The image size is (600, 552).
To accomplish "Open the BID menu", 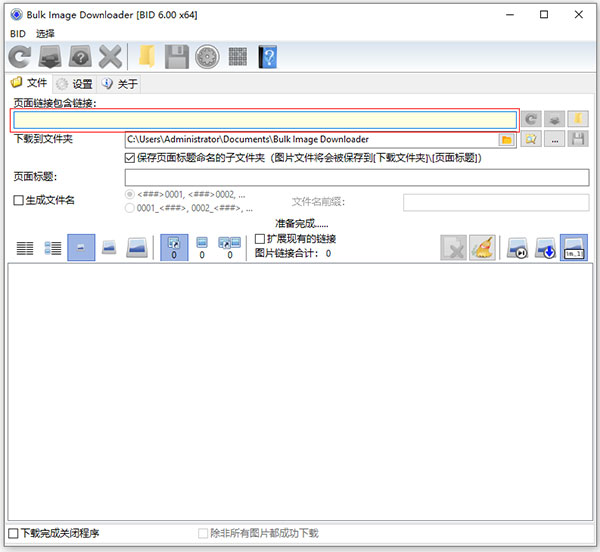I will 18,34.
